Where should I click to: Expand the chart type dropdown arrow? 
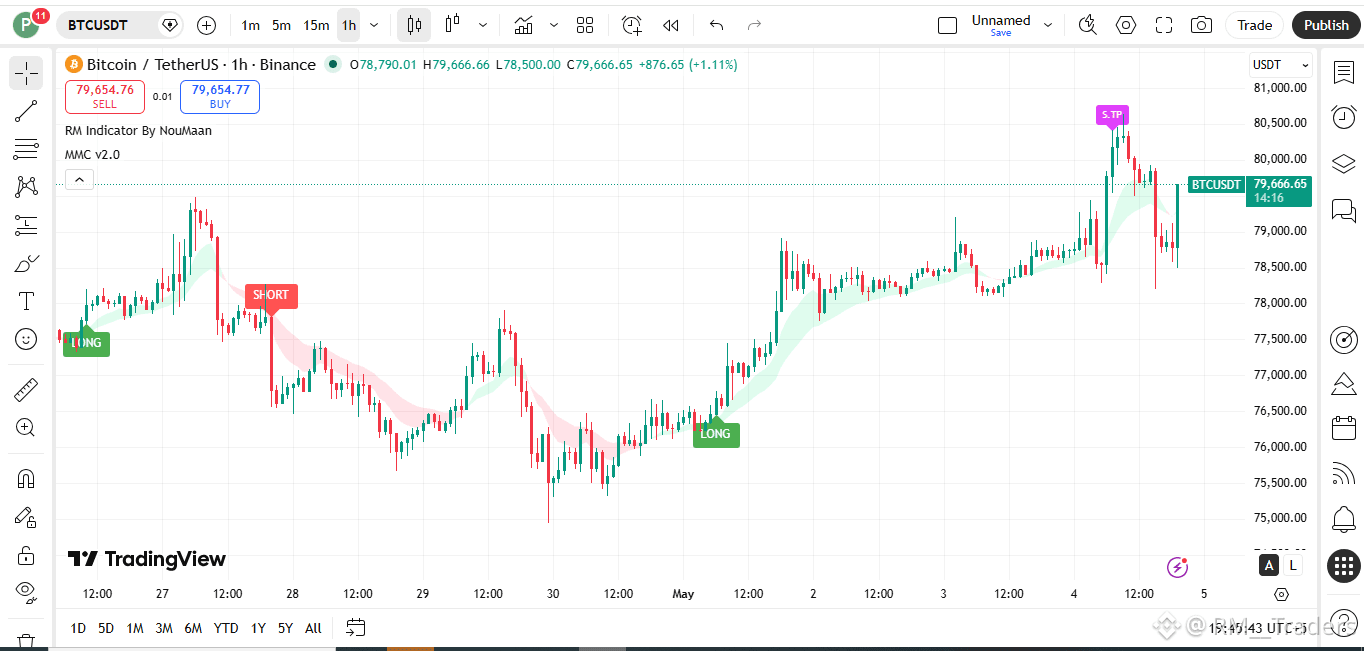[x=483, y=25]
